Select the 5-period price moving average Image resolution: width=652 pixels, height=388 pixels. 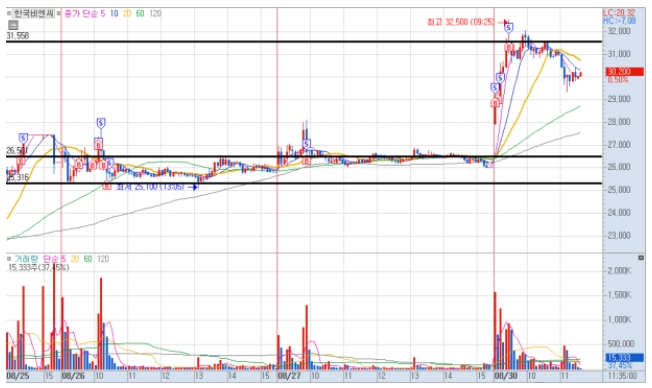tap(103, 13)
